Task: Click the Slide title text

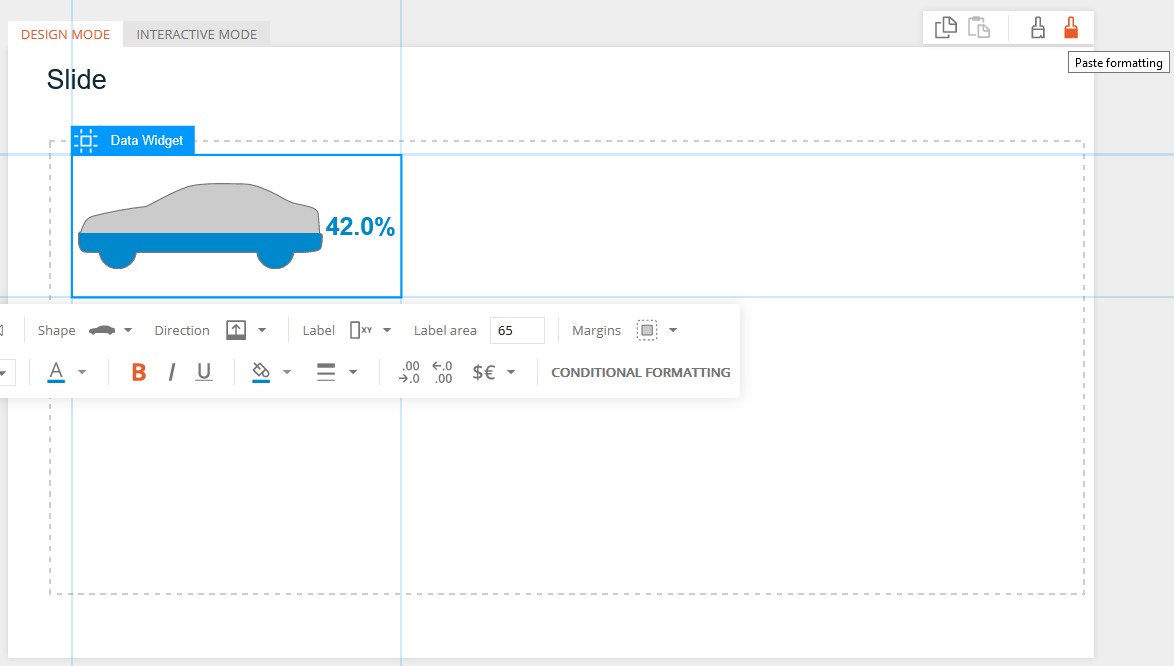Action: (x=76, y=79)
